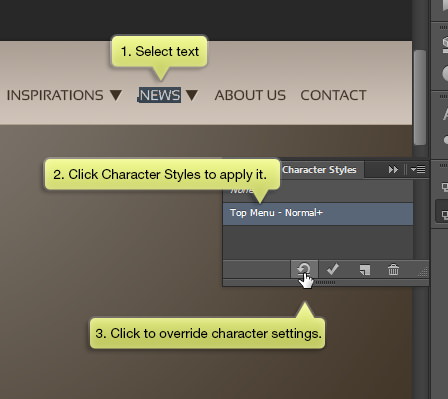Open the Character Styles panel flyout menu
448x399 pixels.
click(x=418, y=170)
